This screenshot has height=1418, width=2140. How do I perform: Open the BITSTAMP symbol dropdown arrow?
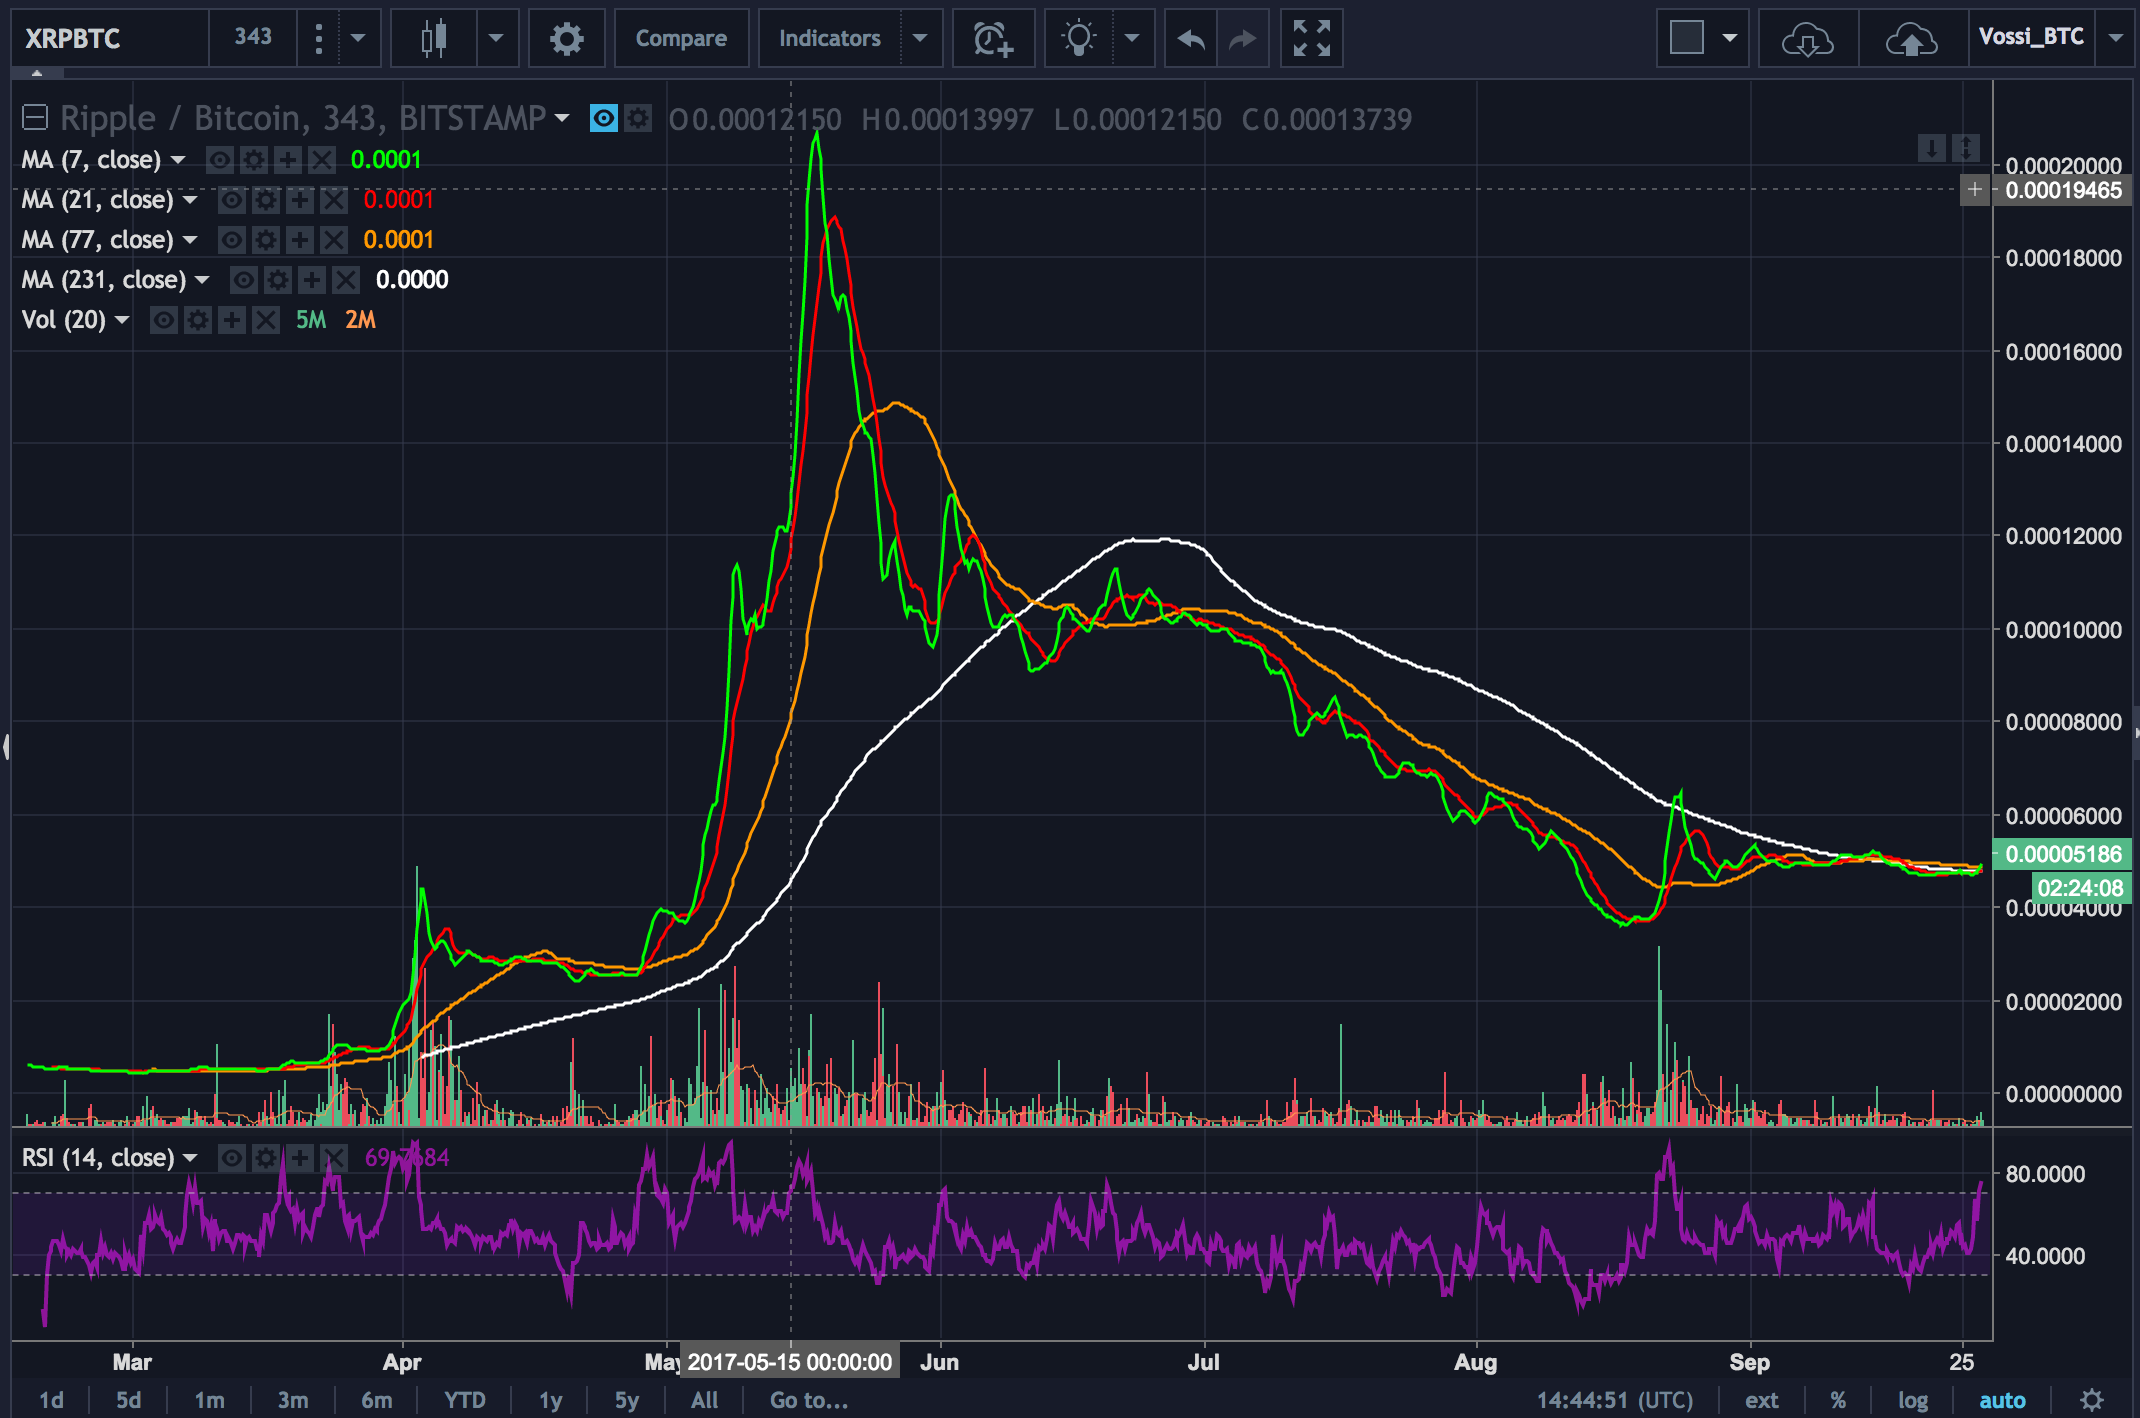click(562, 119)
